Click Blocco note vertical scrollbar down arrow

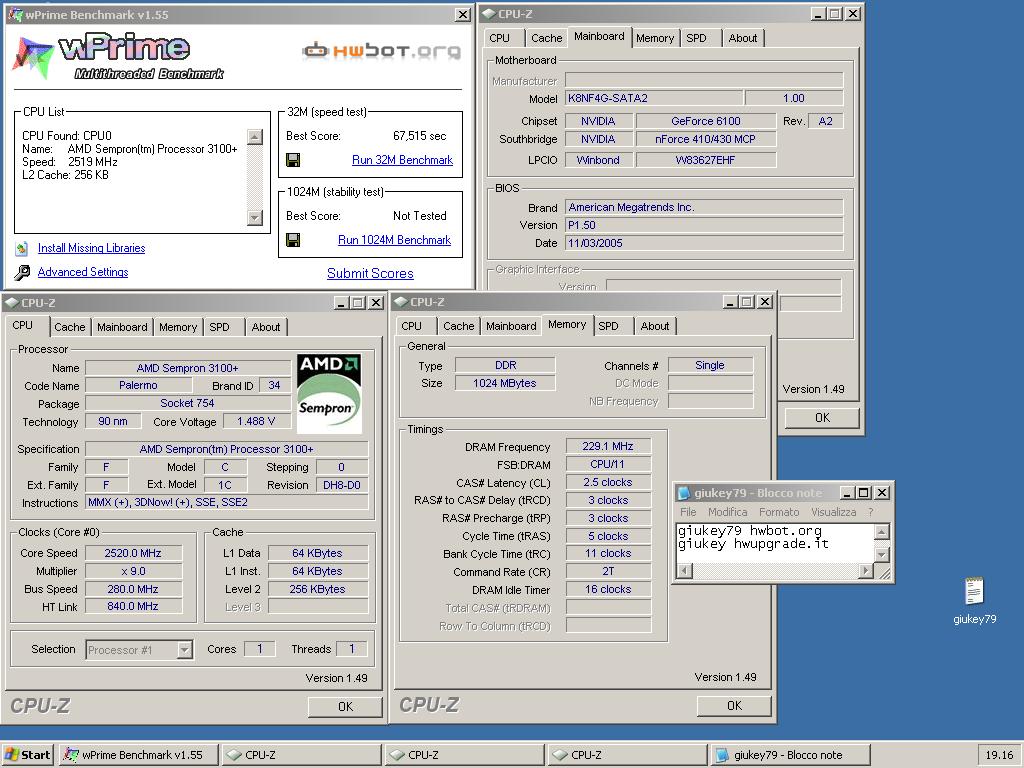pos(882,555)
